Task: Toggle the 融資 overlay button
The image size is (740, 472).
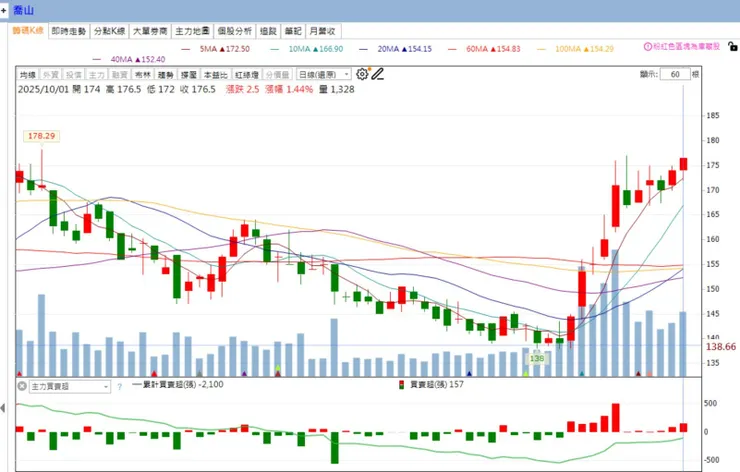Action: [x=120, y=75]
